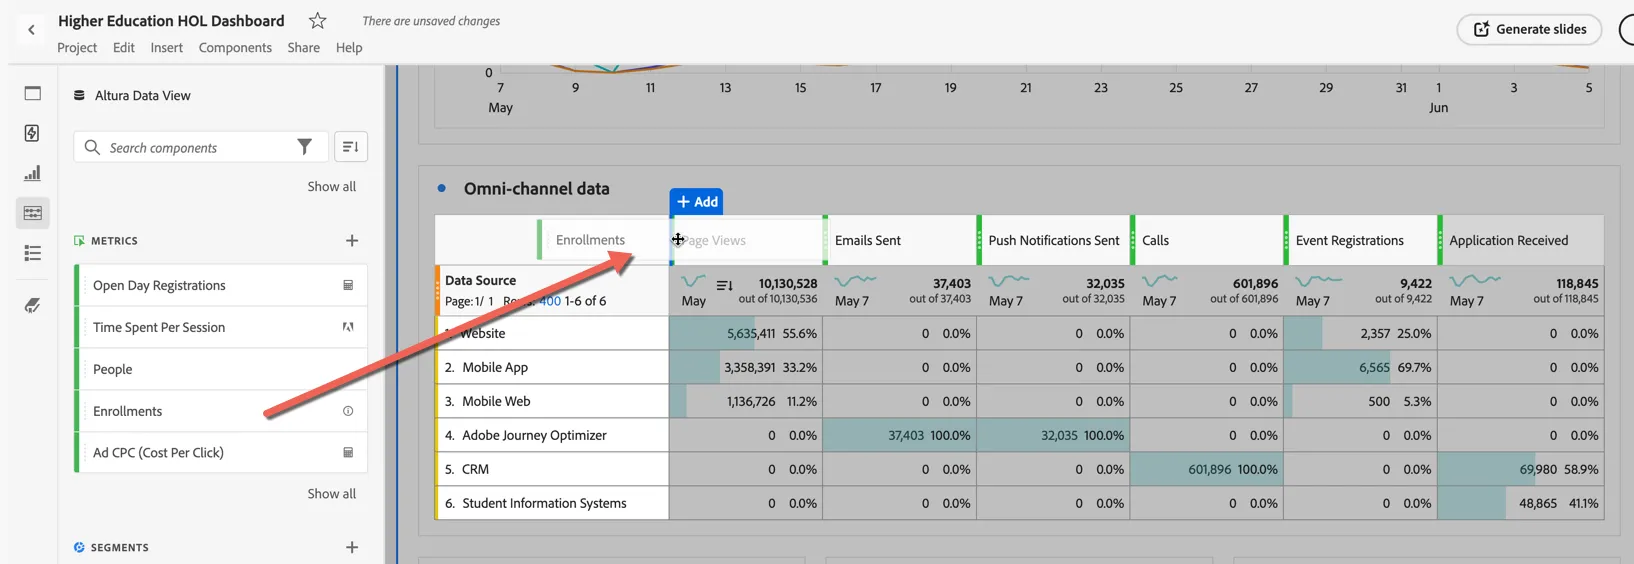Viewport: 1634px width, 564px height.
Task: Open the Components menu
Action: point(235,47)
